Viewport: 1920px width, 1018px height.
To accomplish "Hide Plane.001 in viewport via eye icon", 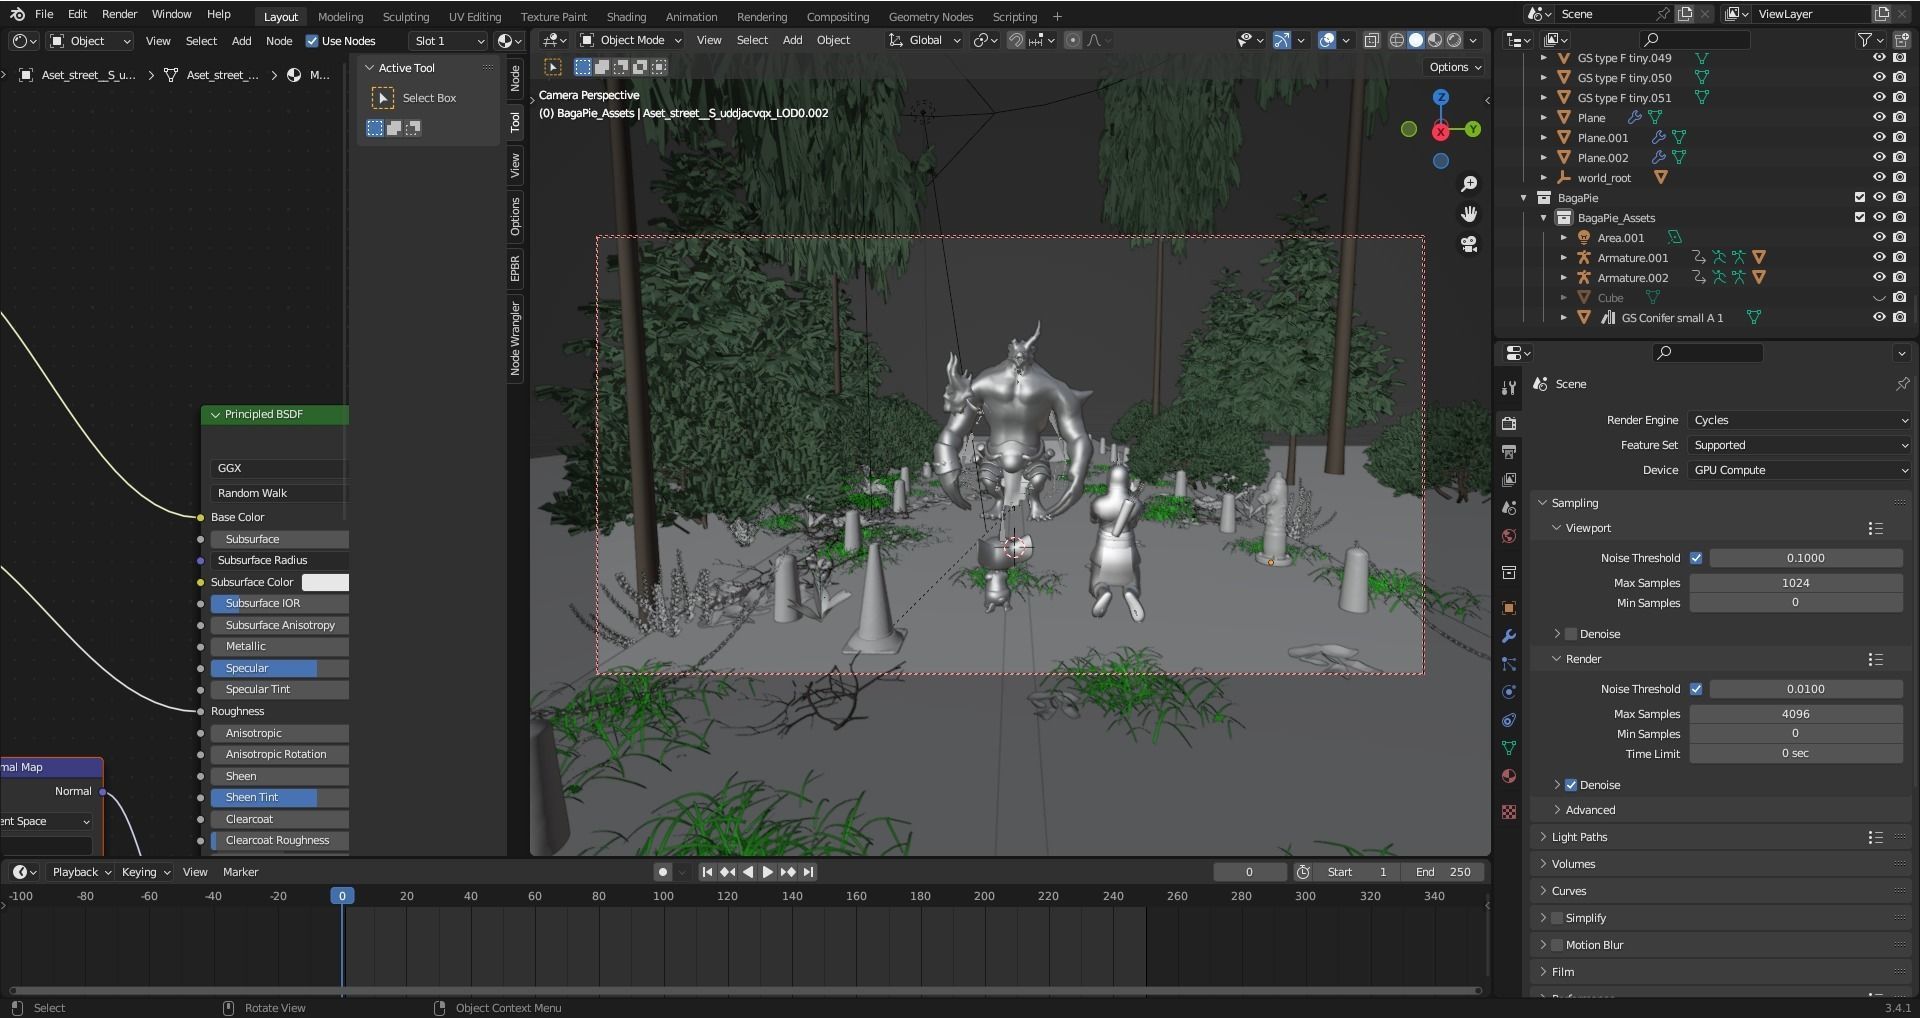I will click(x=1879, y=138).
